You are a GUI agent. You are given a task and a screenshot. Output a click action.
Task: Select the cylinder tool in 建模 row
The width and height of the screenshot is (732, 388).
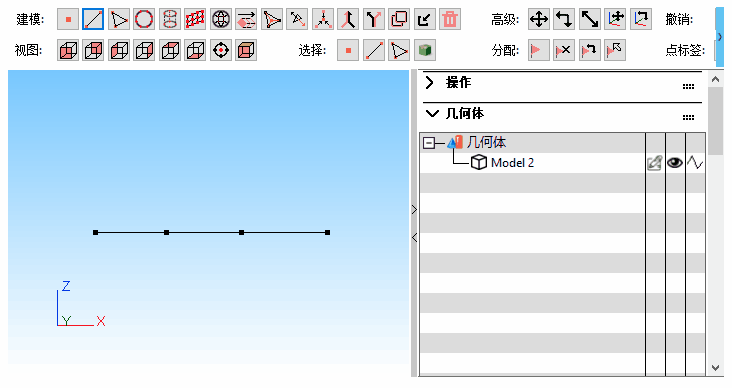(x=169, y=19)
